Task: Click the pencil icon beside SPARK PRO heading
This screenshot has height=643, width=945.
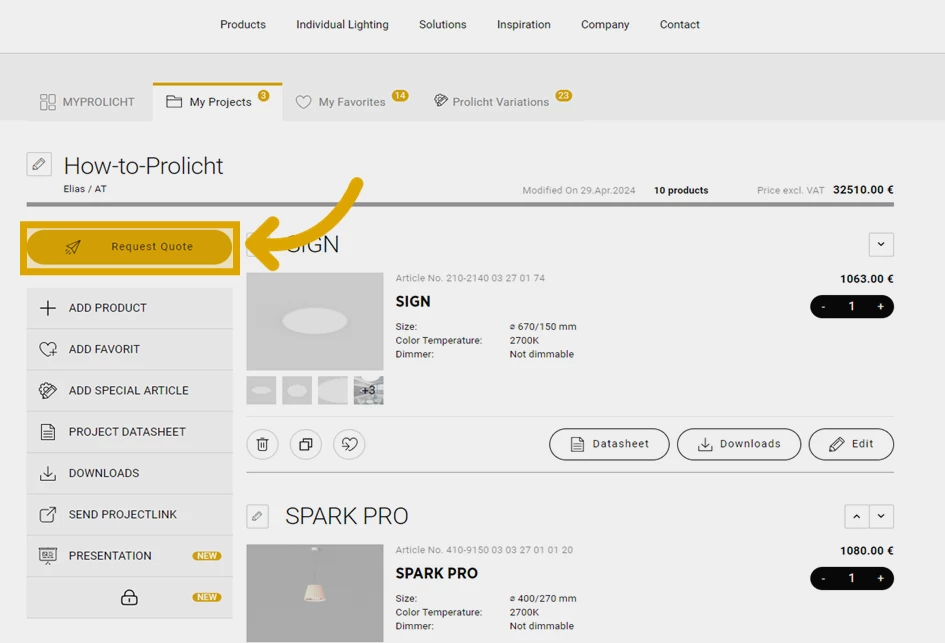Action: tap(257, 516)
